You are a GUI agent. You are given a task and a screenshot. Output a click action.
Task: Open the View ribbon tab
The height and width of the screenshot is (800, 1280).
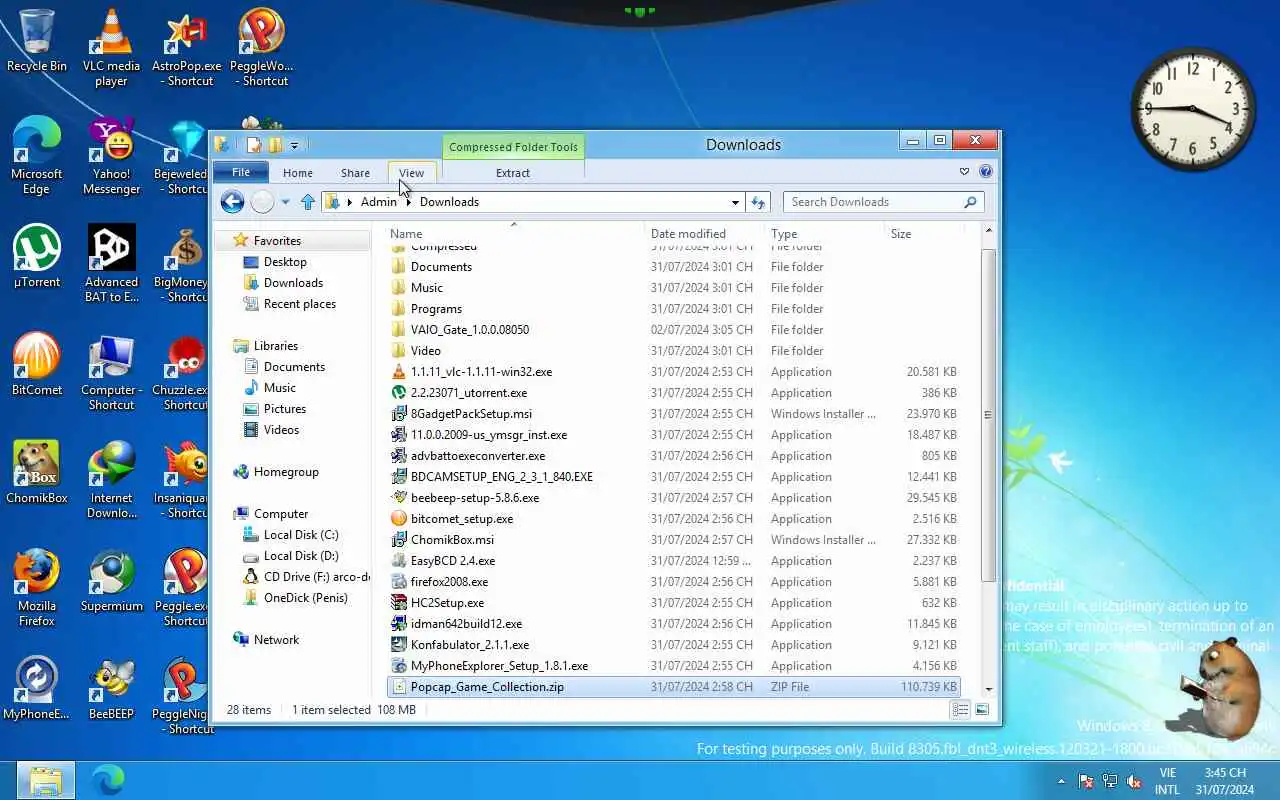point(411,173)
